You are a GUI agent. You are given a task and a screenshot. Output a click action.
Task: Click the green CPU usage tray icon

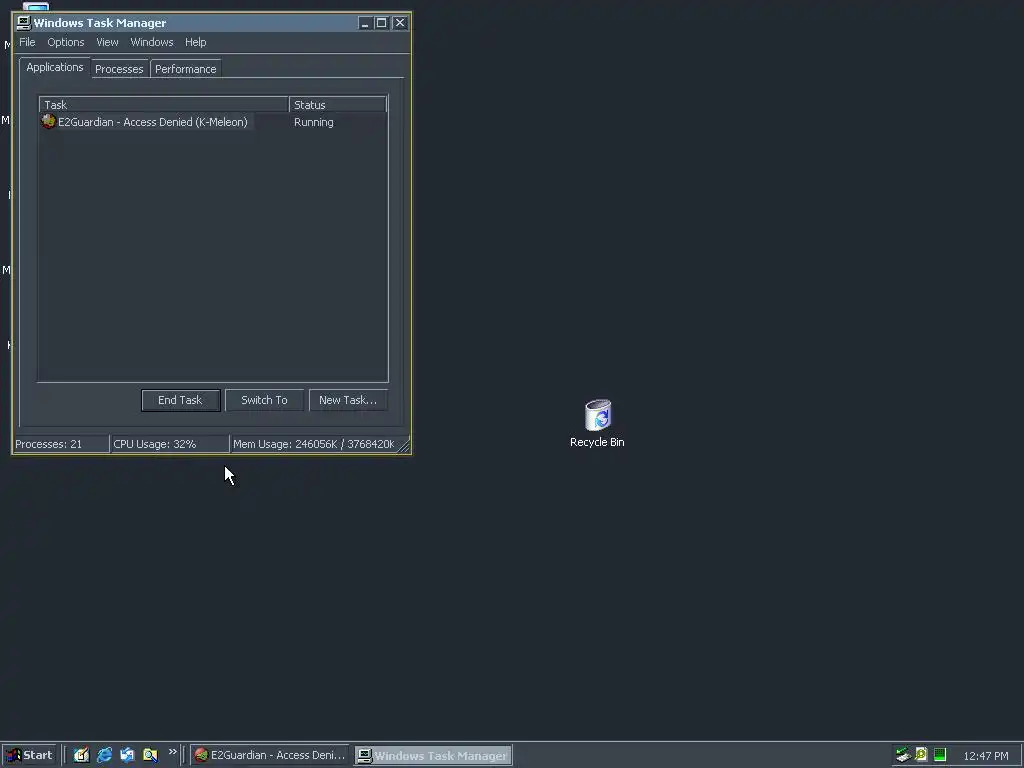pos(940,755)
